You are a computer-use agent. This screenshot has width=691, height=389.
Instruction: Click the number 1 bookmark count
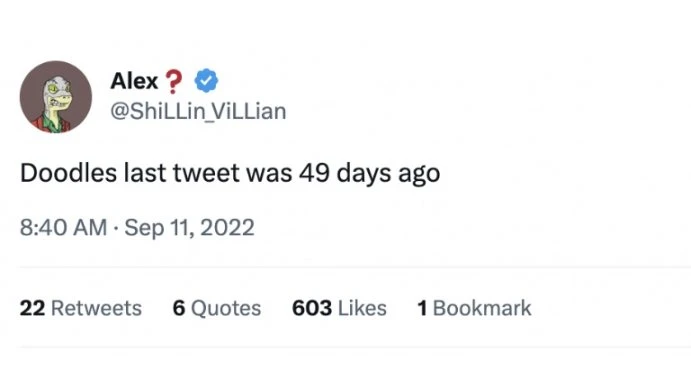pyautogui.click(x=422, y=308)
